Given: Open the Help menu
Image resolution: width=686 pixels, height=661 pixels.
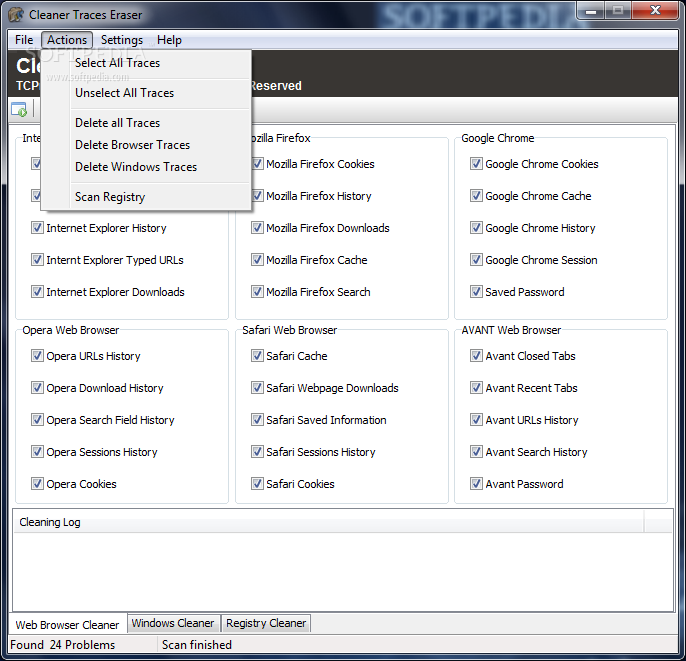Looking at the screenshot, I should pos(169,40).
